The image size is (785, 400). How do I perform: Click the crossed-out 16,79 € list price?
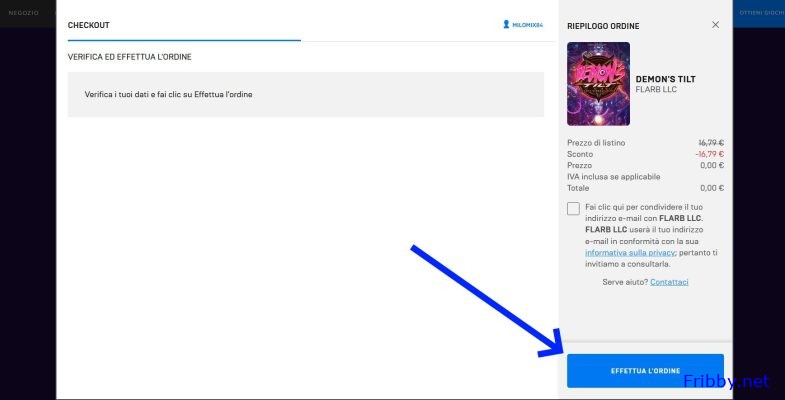[x=710, y=143]
